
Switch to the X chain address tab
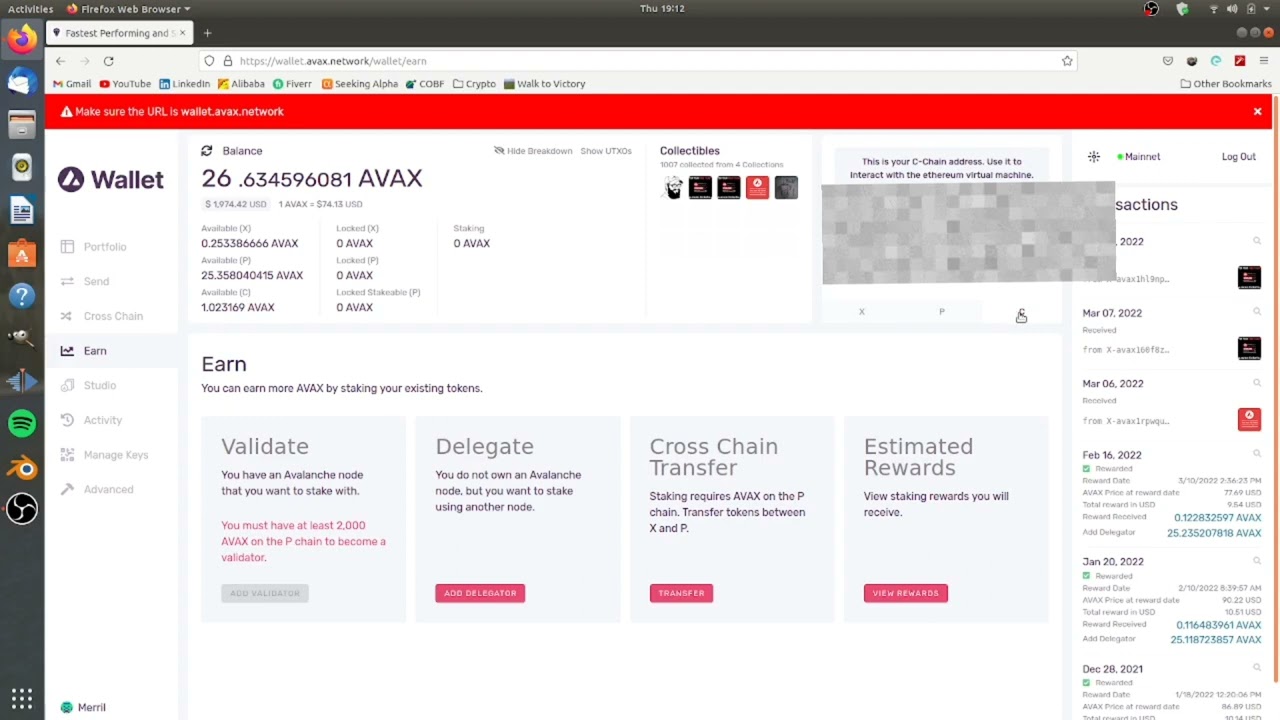[861, 312]
